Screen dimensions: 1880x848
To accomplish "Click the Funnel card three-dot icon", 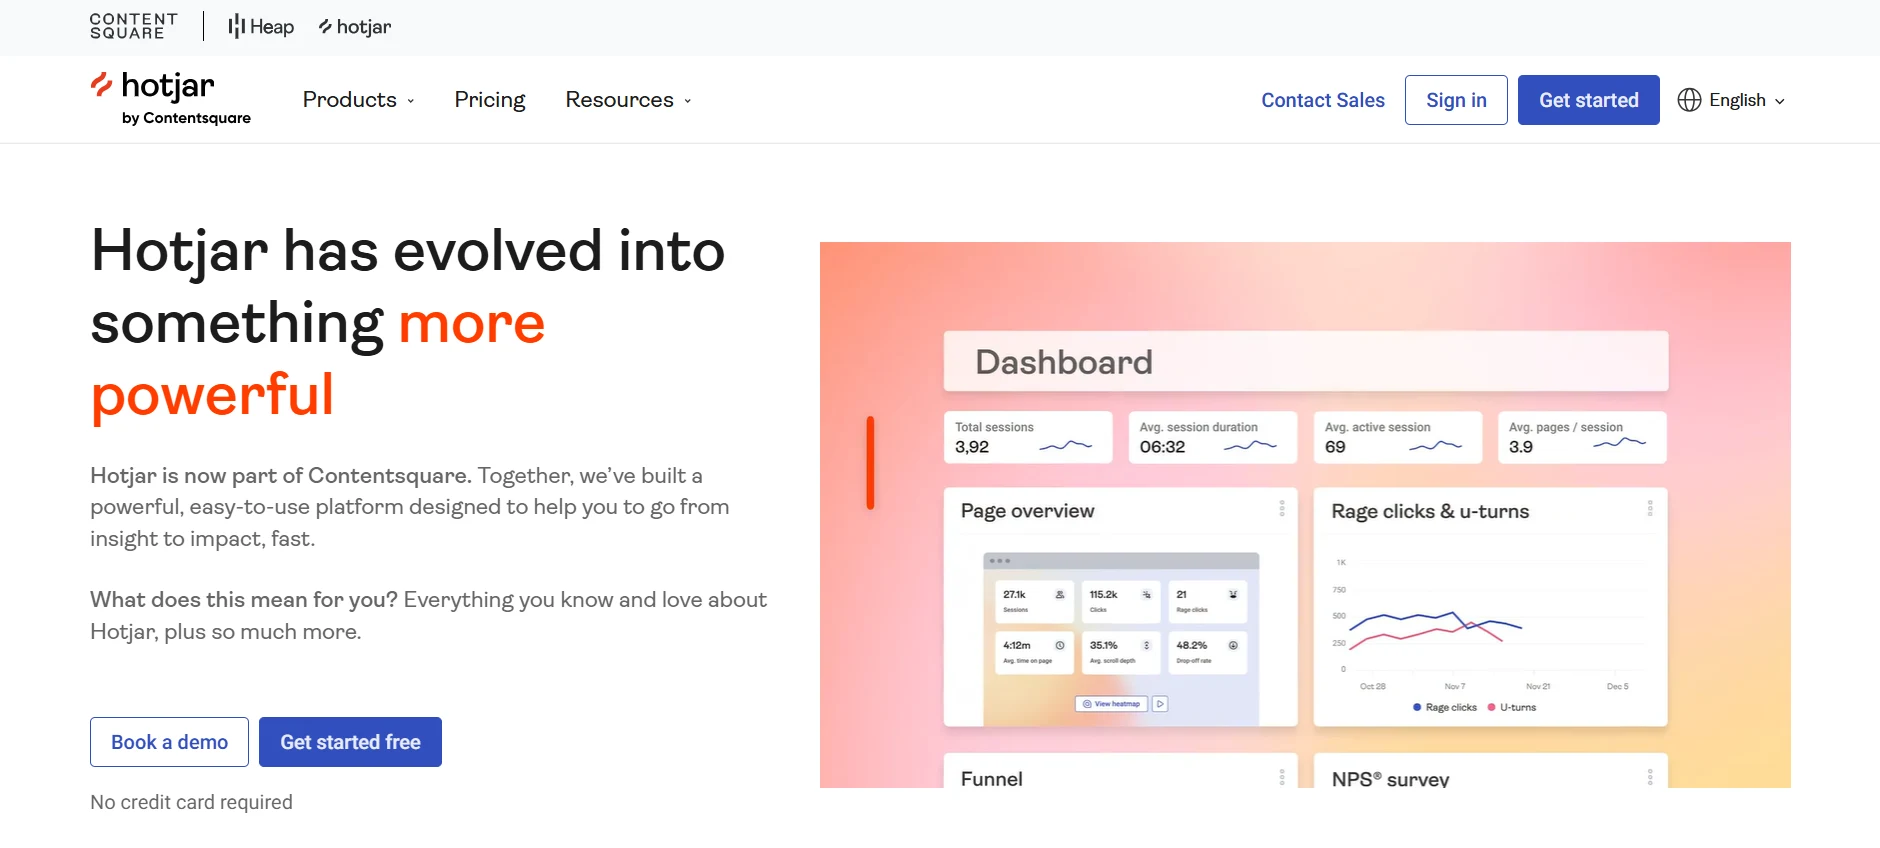I will (1281, 777).
